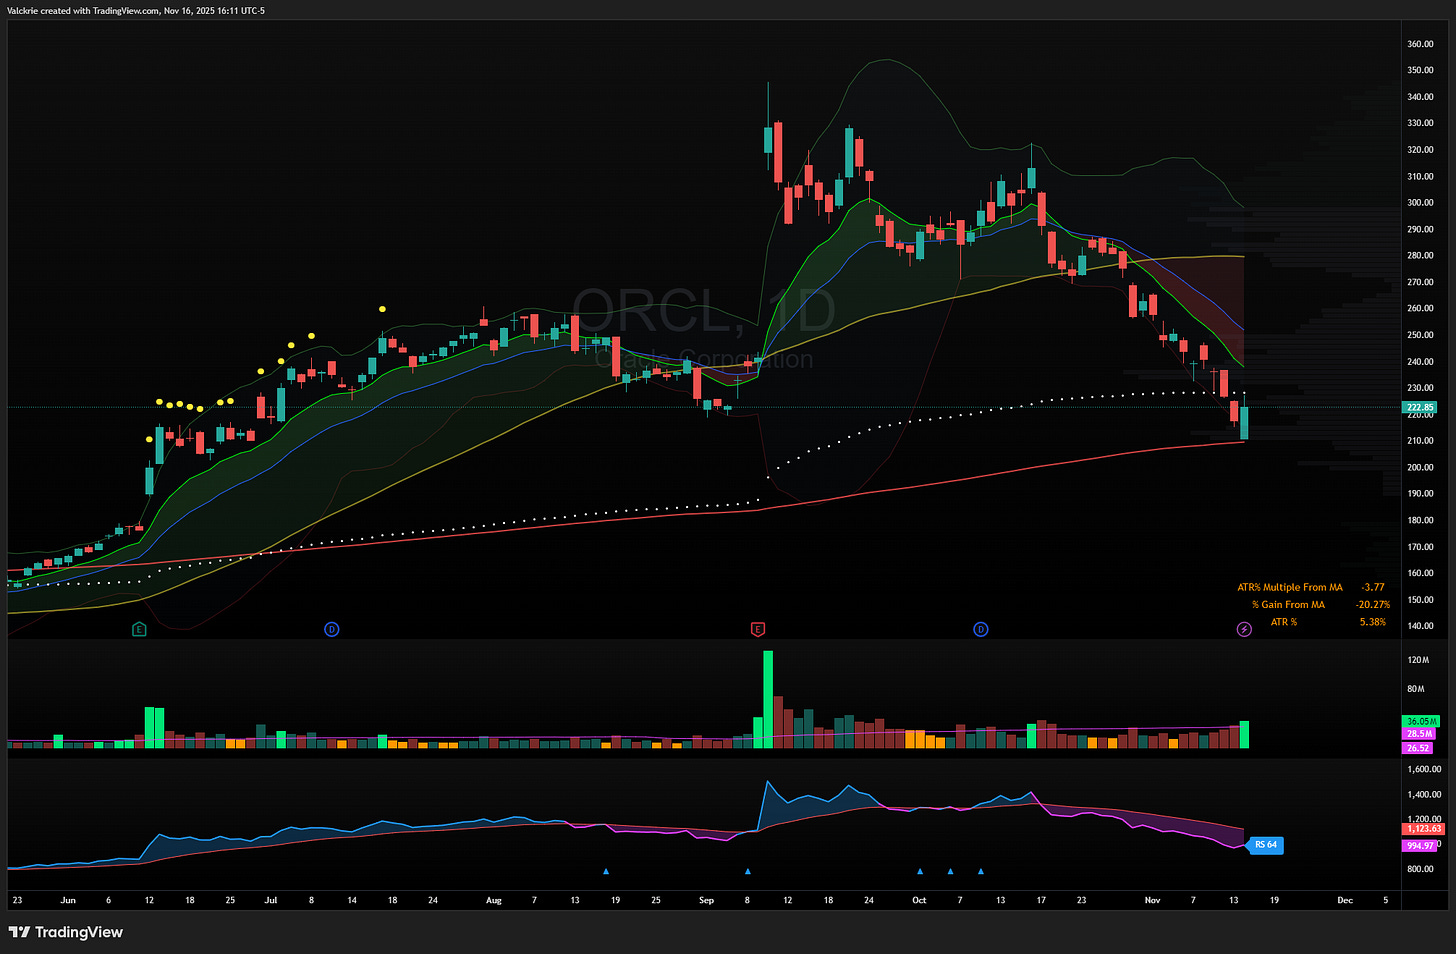Click the -3.77 ATR multiple value

[1373, 587]
